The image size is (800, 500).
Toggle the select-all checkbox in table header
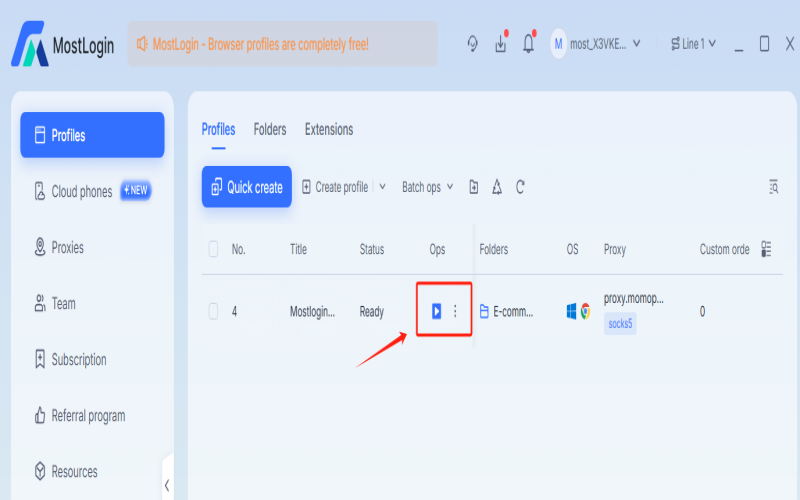click(213, 249)
